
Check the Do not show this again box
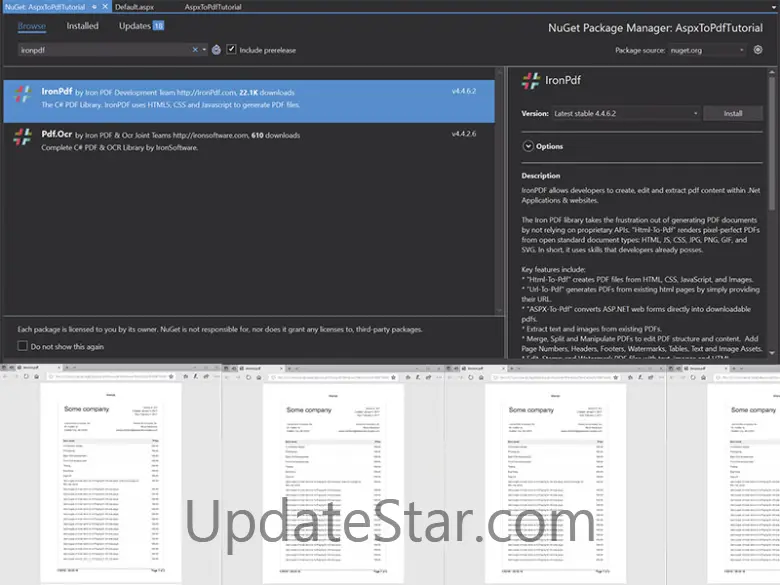pyautogui.click(x=22, y=346)
